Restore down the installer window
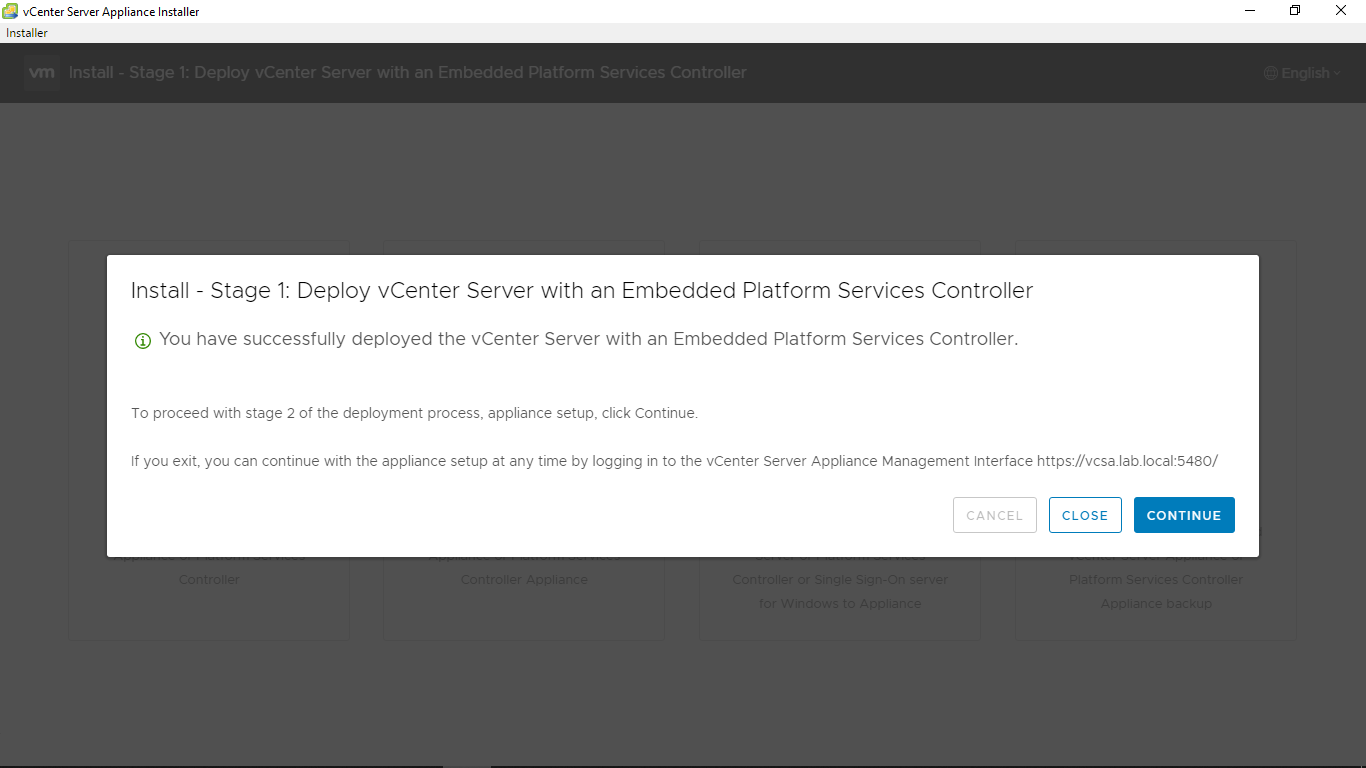The image size is (1366, 768). coord(1295,11)
